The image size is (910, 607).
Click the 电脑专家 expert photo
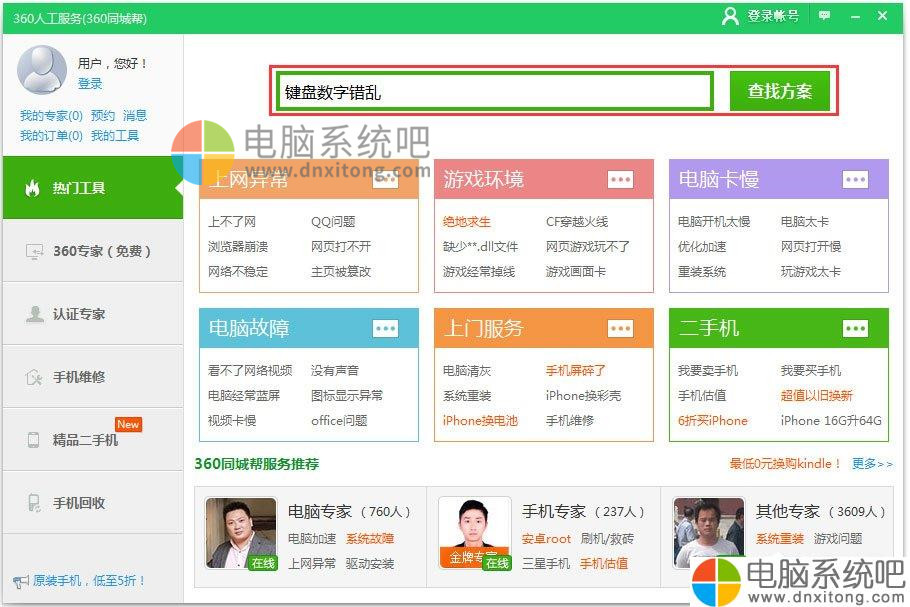point(241,533)
